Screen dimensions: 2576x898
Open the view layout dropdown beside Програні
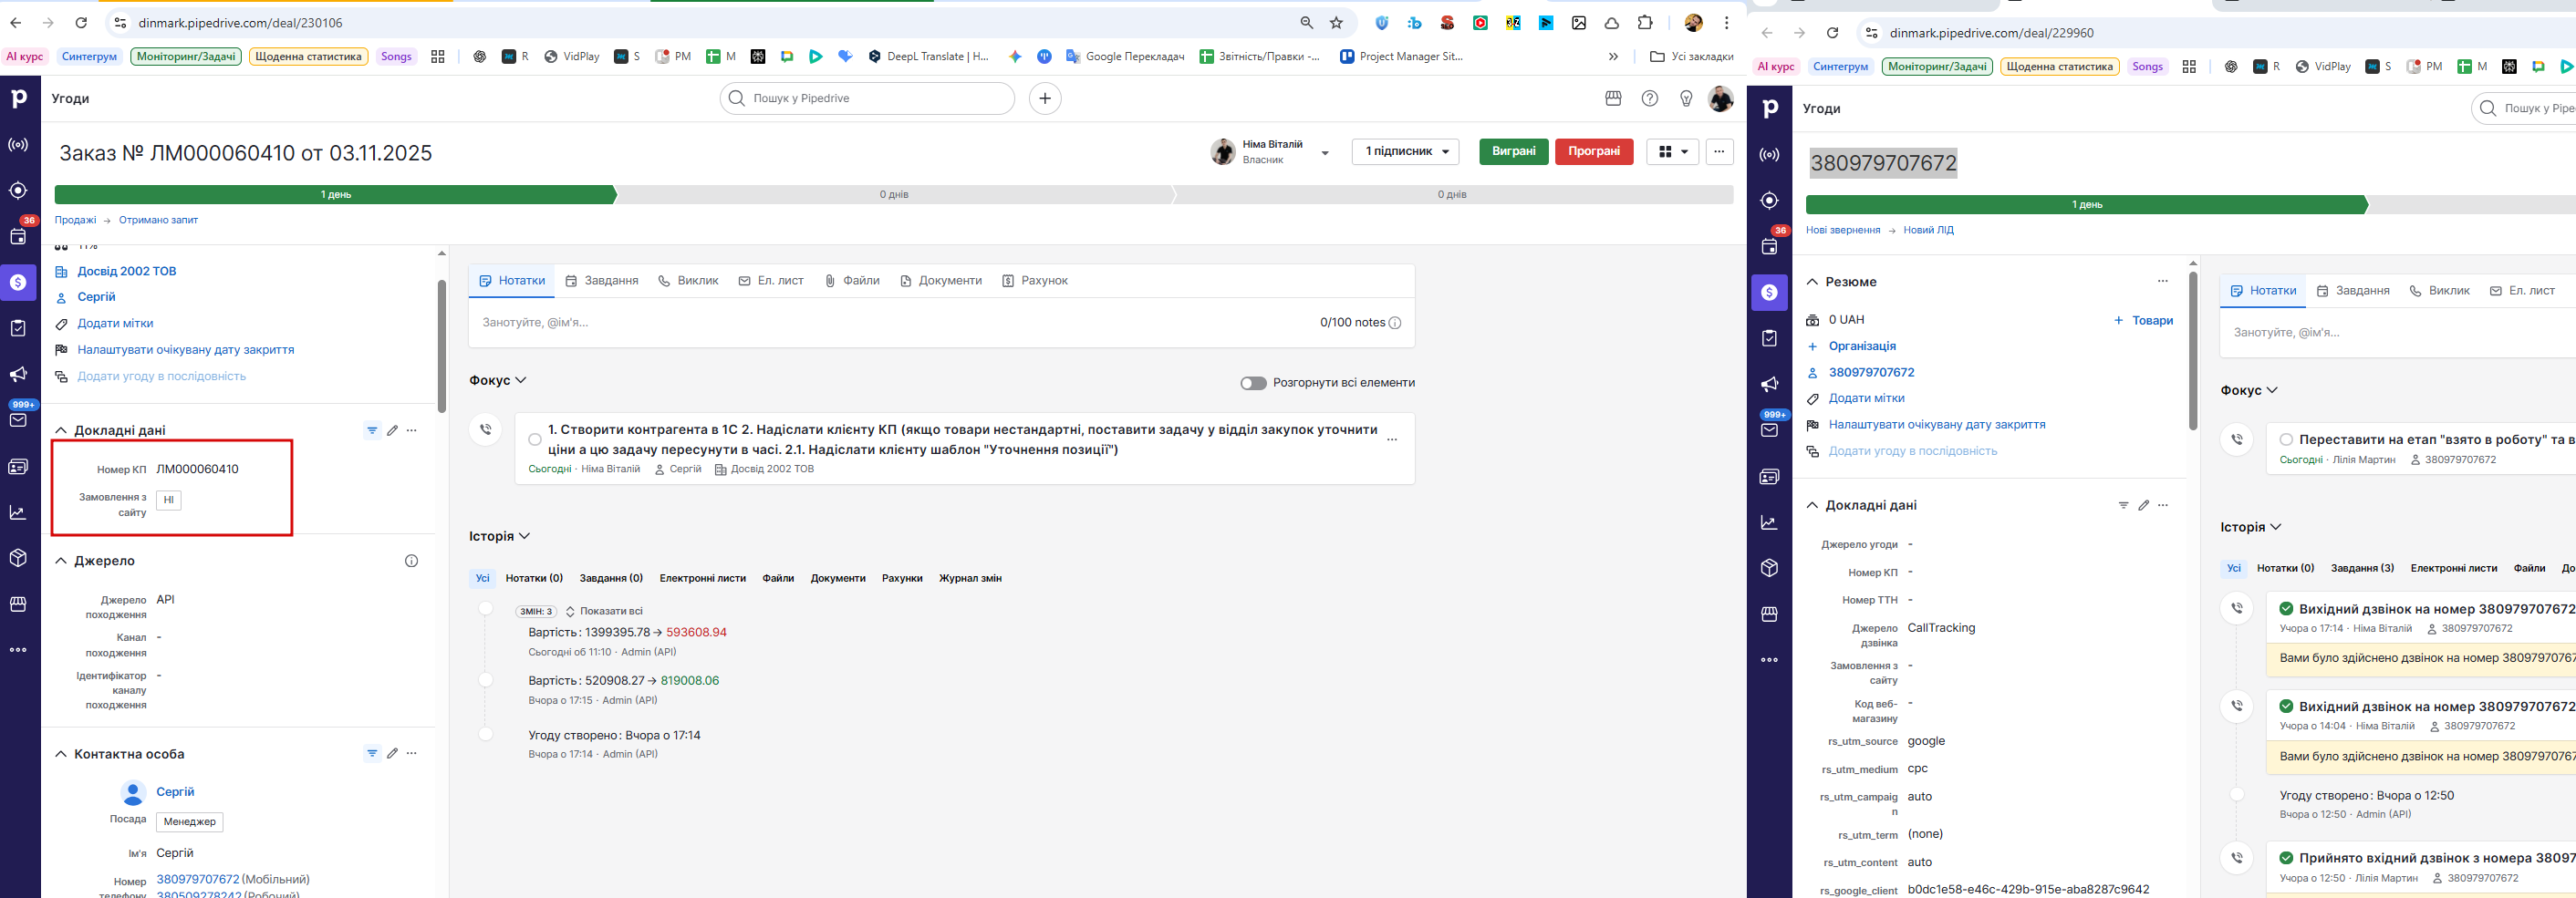pyautogui.click(x=1672, y=151)
